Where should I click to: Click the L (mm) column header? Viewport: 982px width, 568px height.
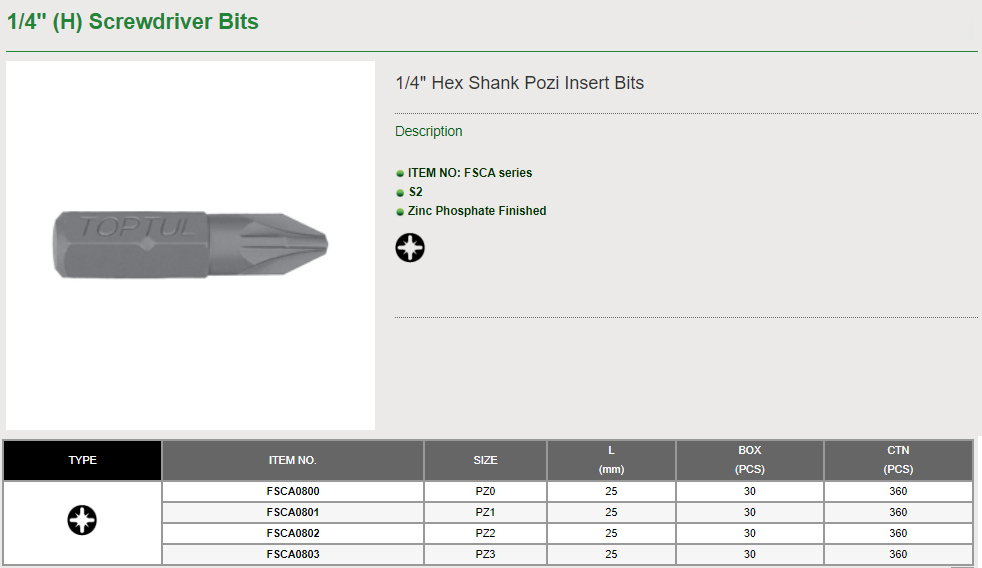(x=611, y=460)
